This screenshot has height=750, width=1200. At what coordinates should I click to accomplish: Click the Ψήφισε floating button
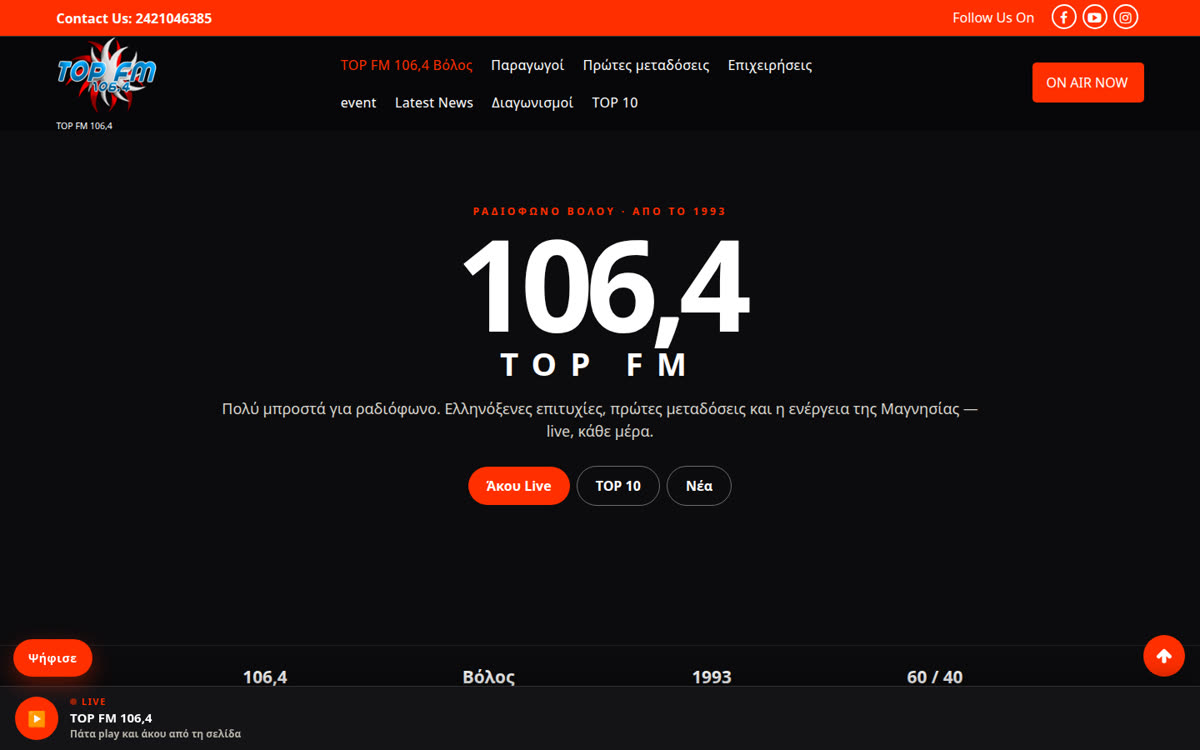[x=53, y=658]
